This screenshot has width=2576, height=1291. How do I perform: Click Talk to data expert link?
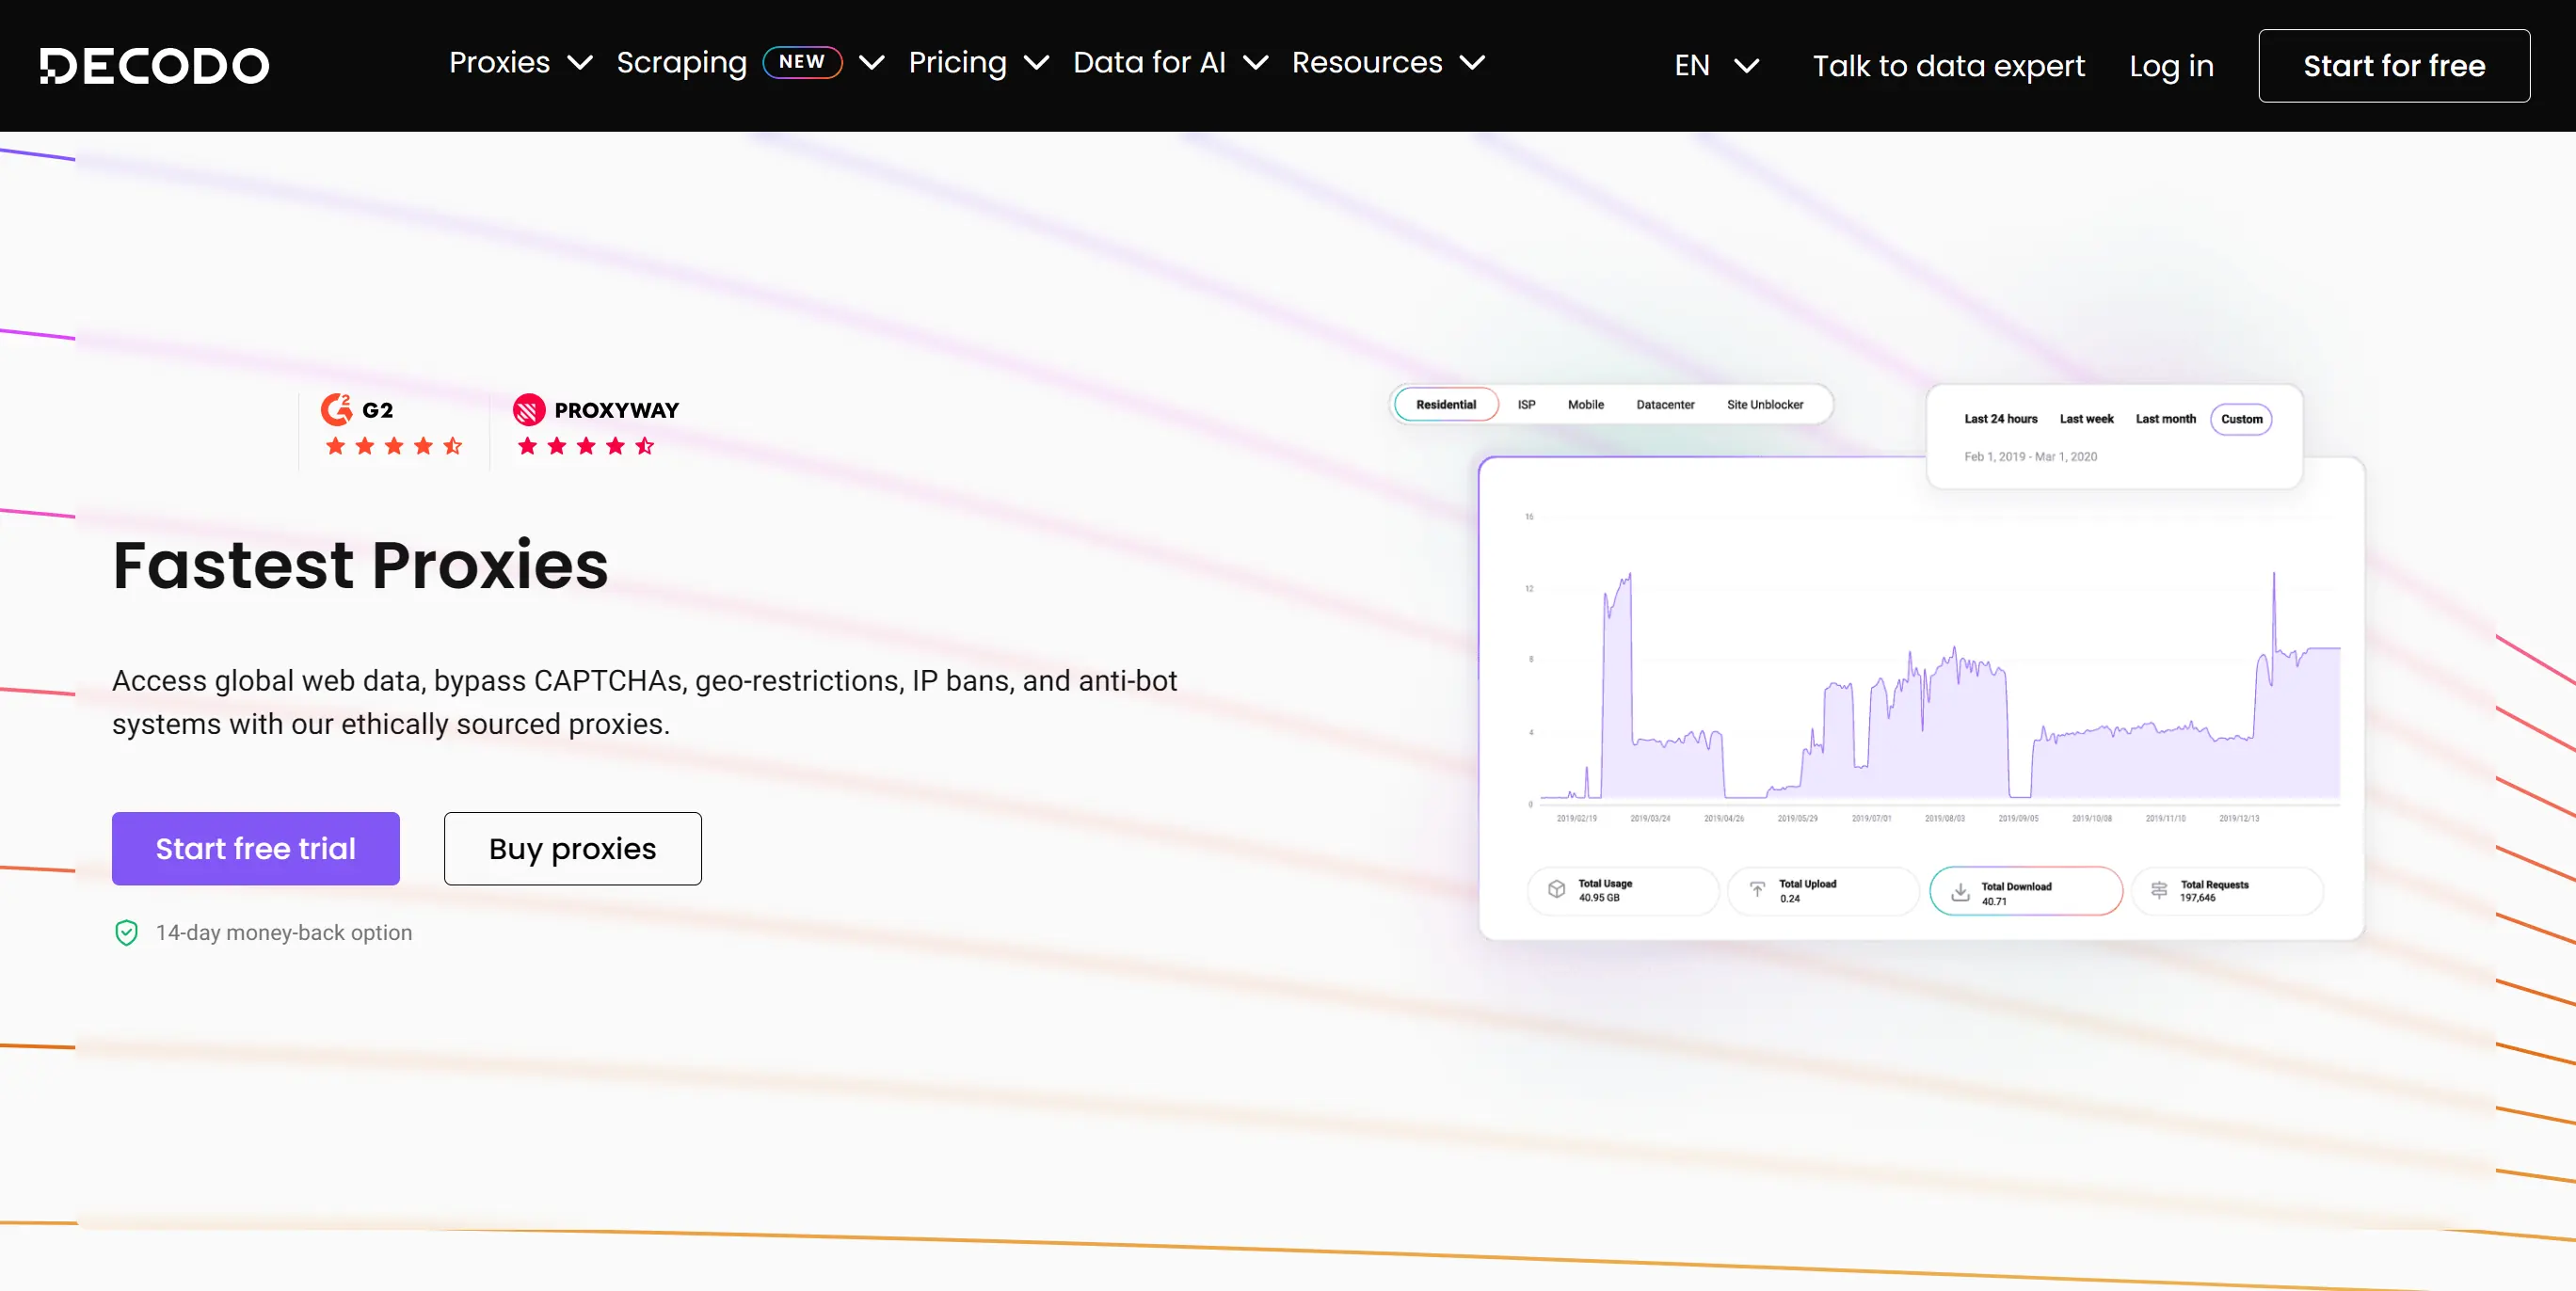pyautogui.click(x=1949, y=66)
